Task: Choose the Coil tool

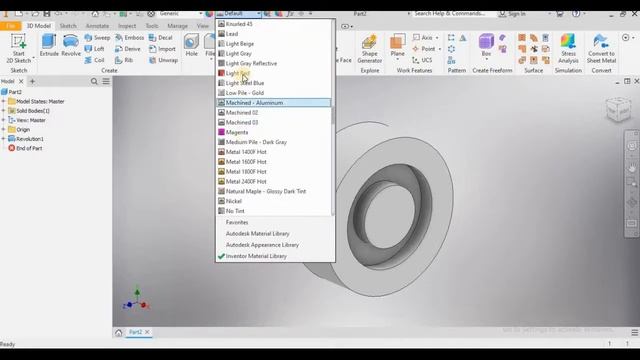Action: pyautogui.click(x=95, y=60)
